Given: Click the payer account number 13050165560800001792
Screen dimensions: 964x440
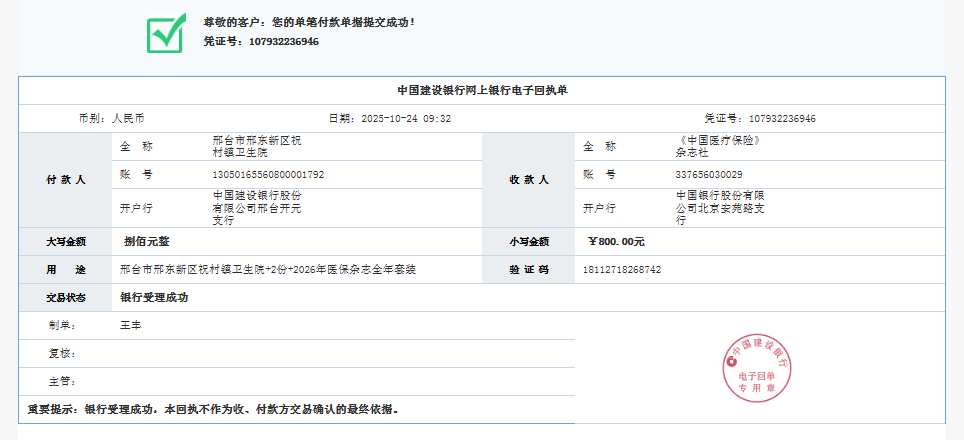Looking at the screenshot, I should 268,174.
